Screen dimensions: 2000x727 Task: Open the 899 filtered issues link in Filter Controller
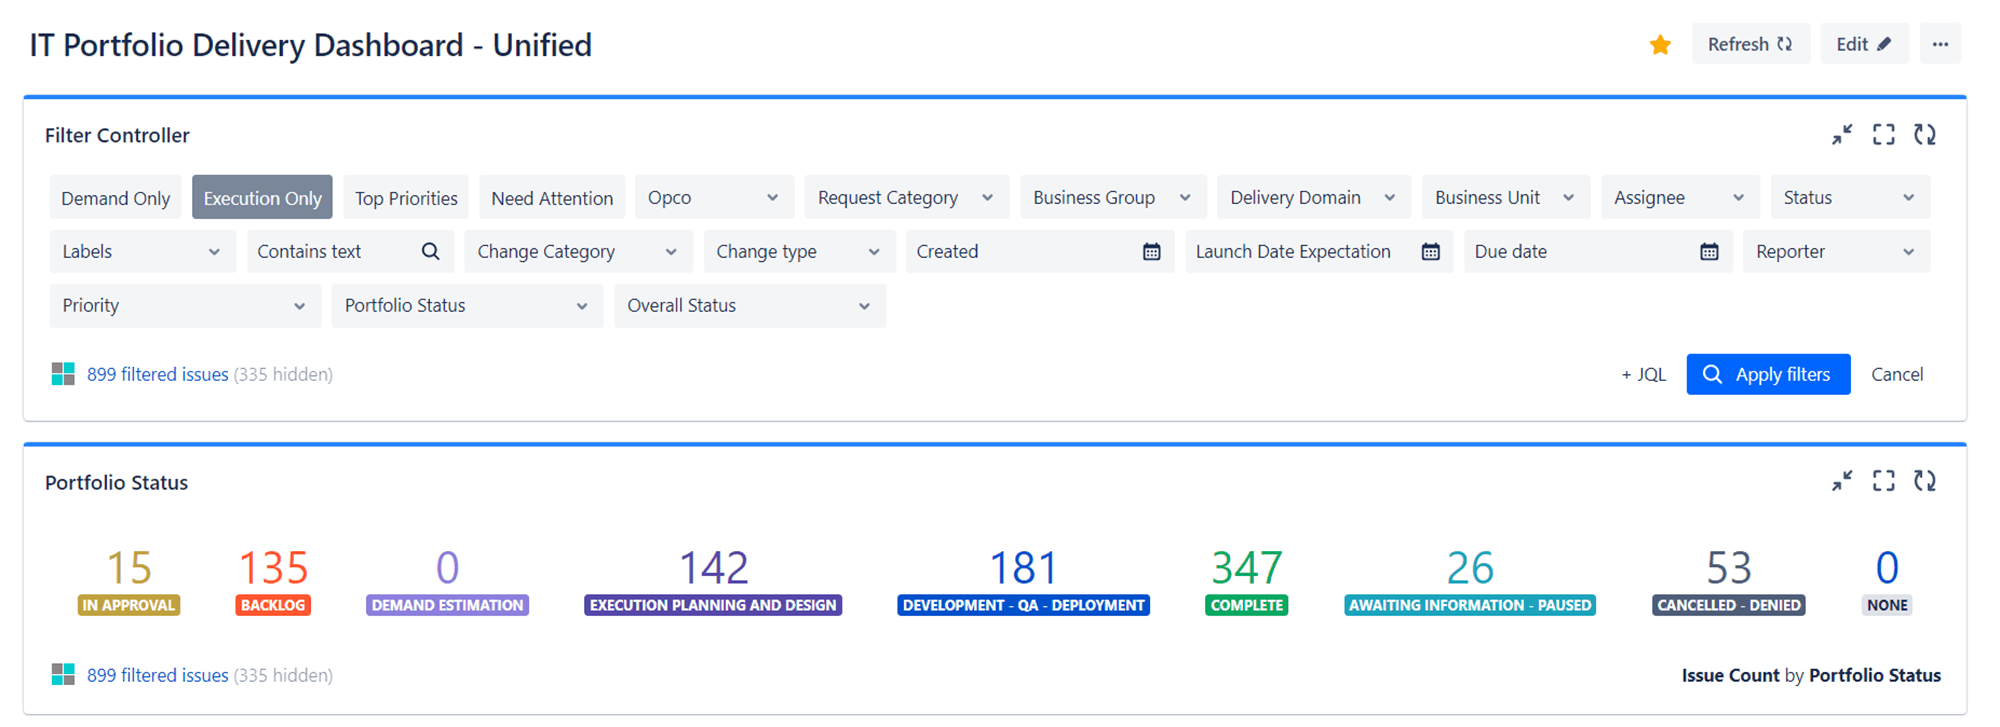[157, 375]
